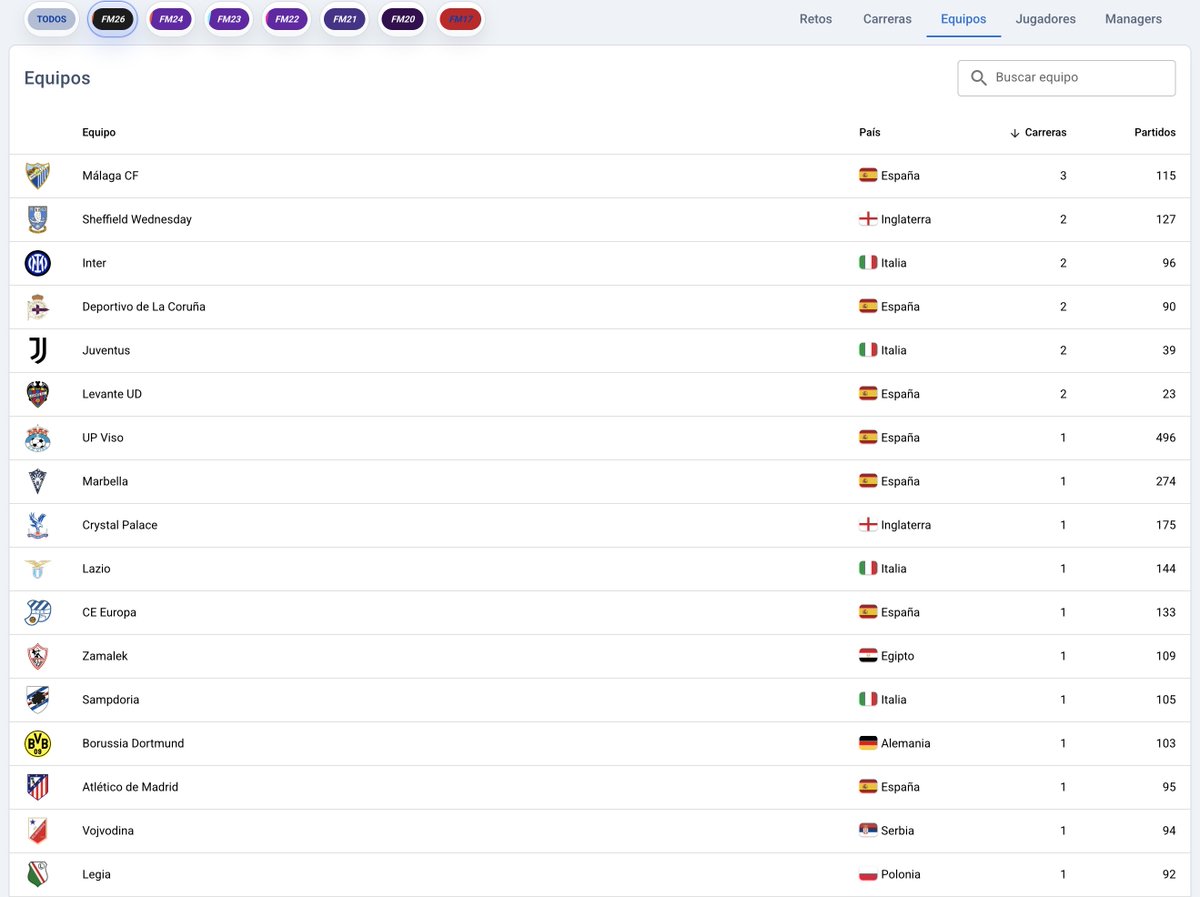Click the Inter club logo

point(38,263)
